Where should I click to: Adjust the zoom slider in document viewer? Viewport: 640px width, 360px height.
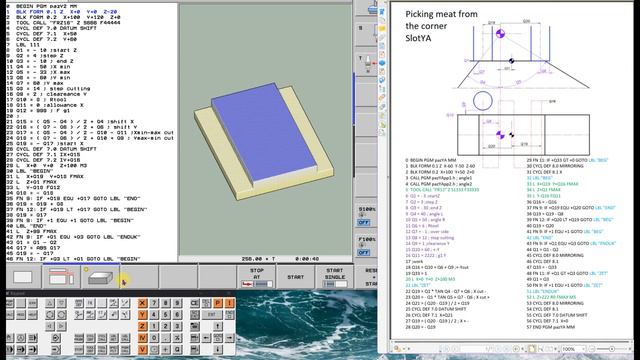[x=612, y=349]
